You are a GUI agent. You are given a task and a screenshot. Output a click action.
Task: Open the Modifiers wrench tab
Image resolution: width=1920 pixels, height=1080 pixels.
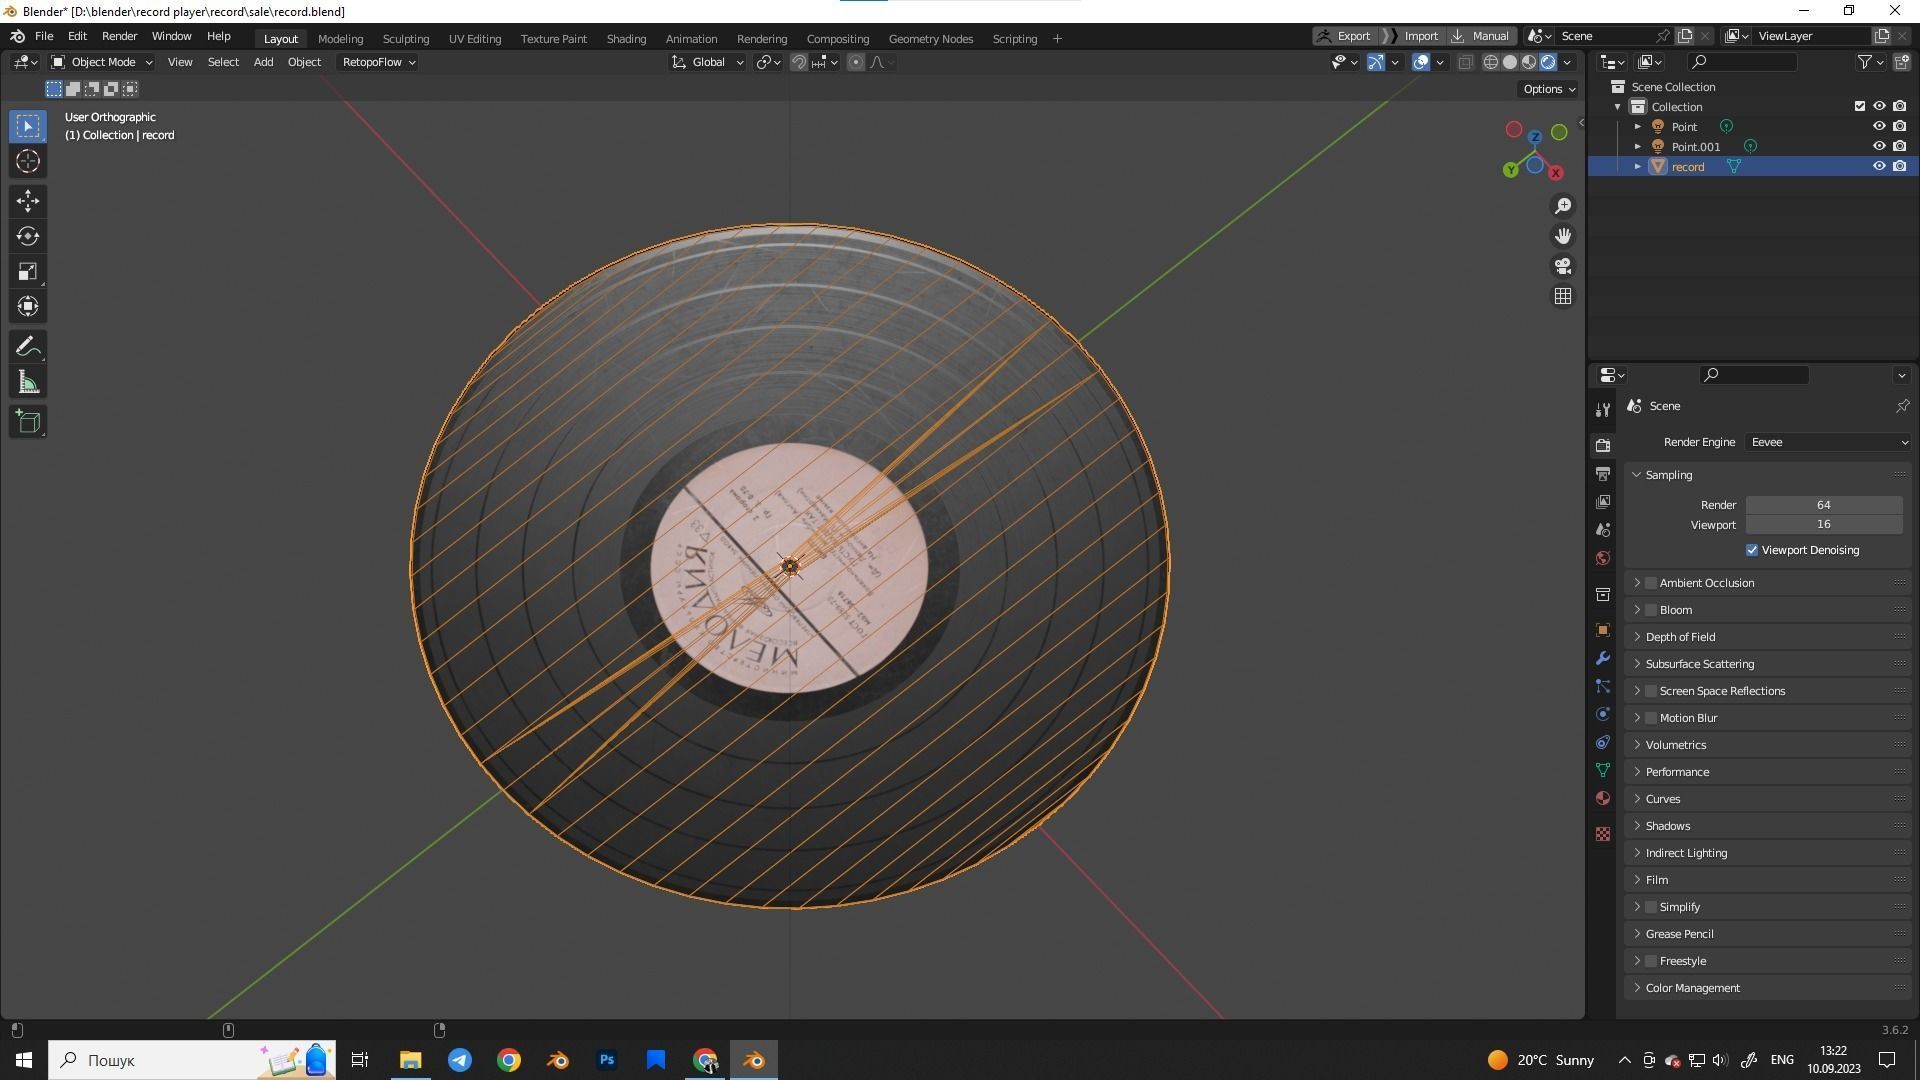[1603, 658]
